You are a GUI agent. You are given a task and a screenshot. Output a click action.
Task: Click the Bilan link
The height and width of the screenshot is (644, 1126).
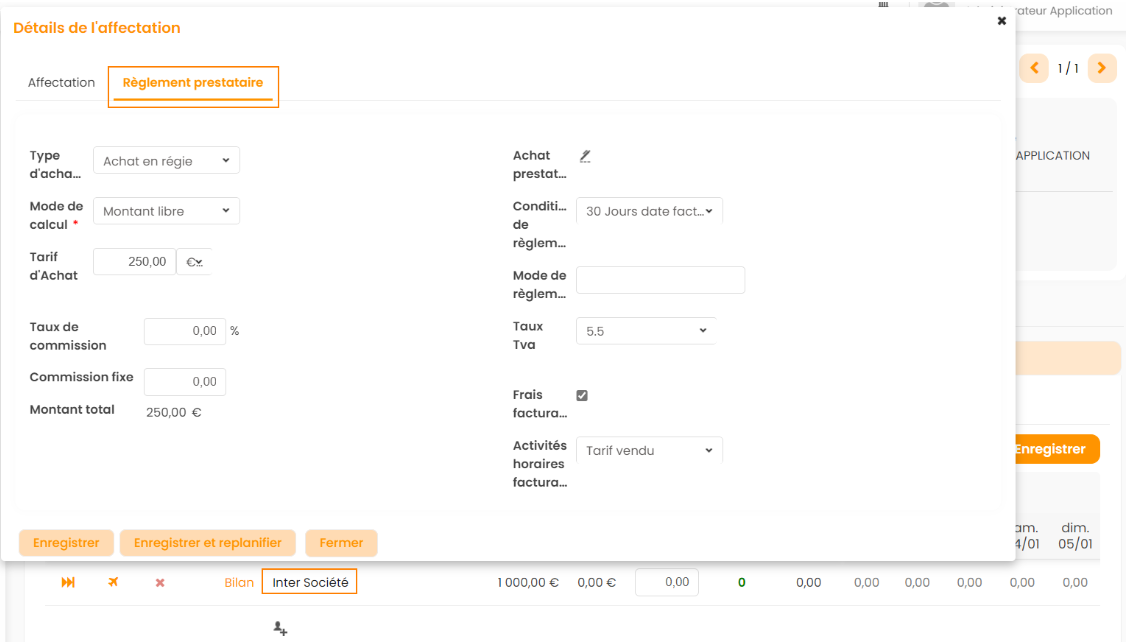pyautogui.click(x=239, y=582)
